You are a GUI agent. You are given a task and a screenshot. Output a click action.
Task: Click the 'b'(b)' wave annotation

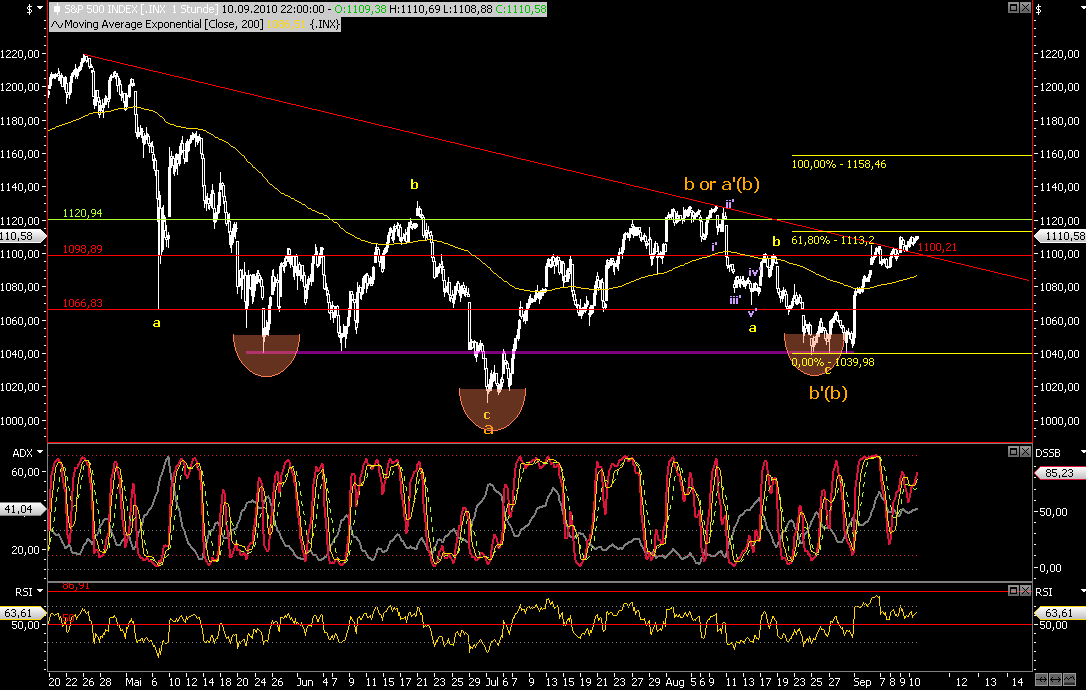click(x=828, y=393)
